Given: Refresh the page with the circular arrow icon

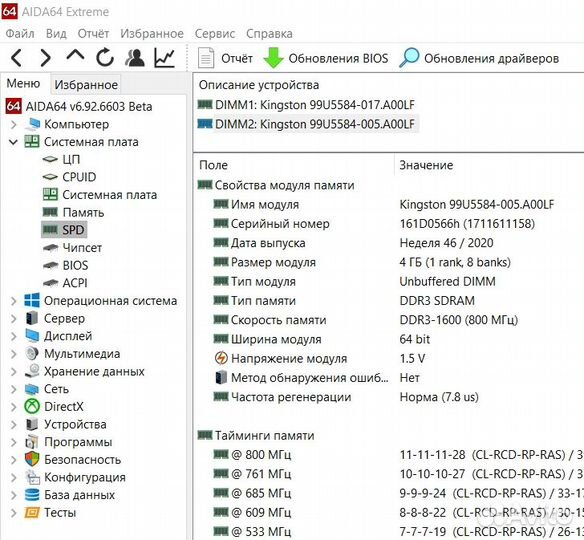Looking at the screenshot, I should pyautogui.click(x=105, y=58).
